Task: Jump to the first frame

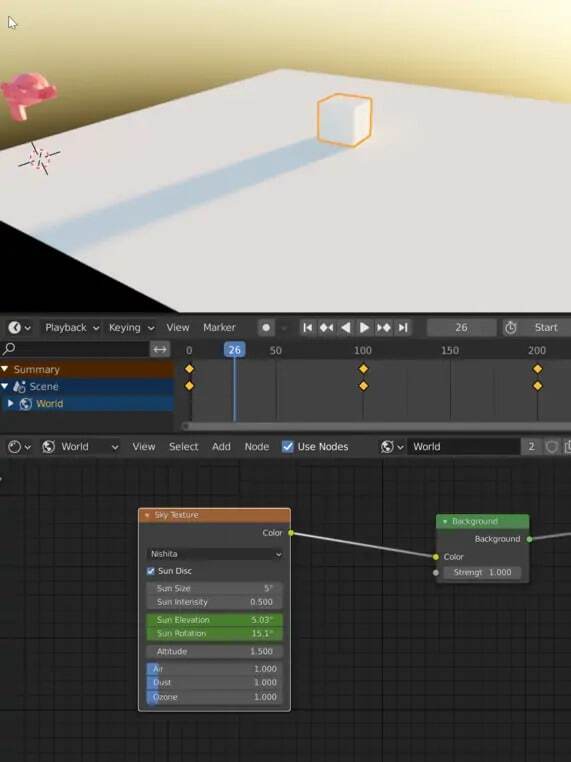Action: coord(308,328)
